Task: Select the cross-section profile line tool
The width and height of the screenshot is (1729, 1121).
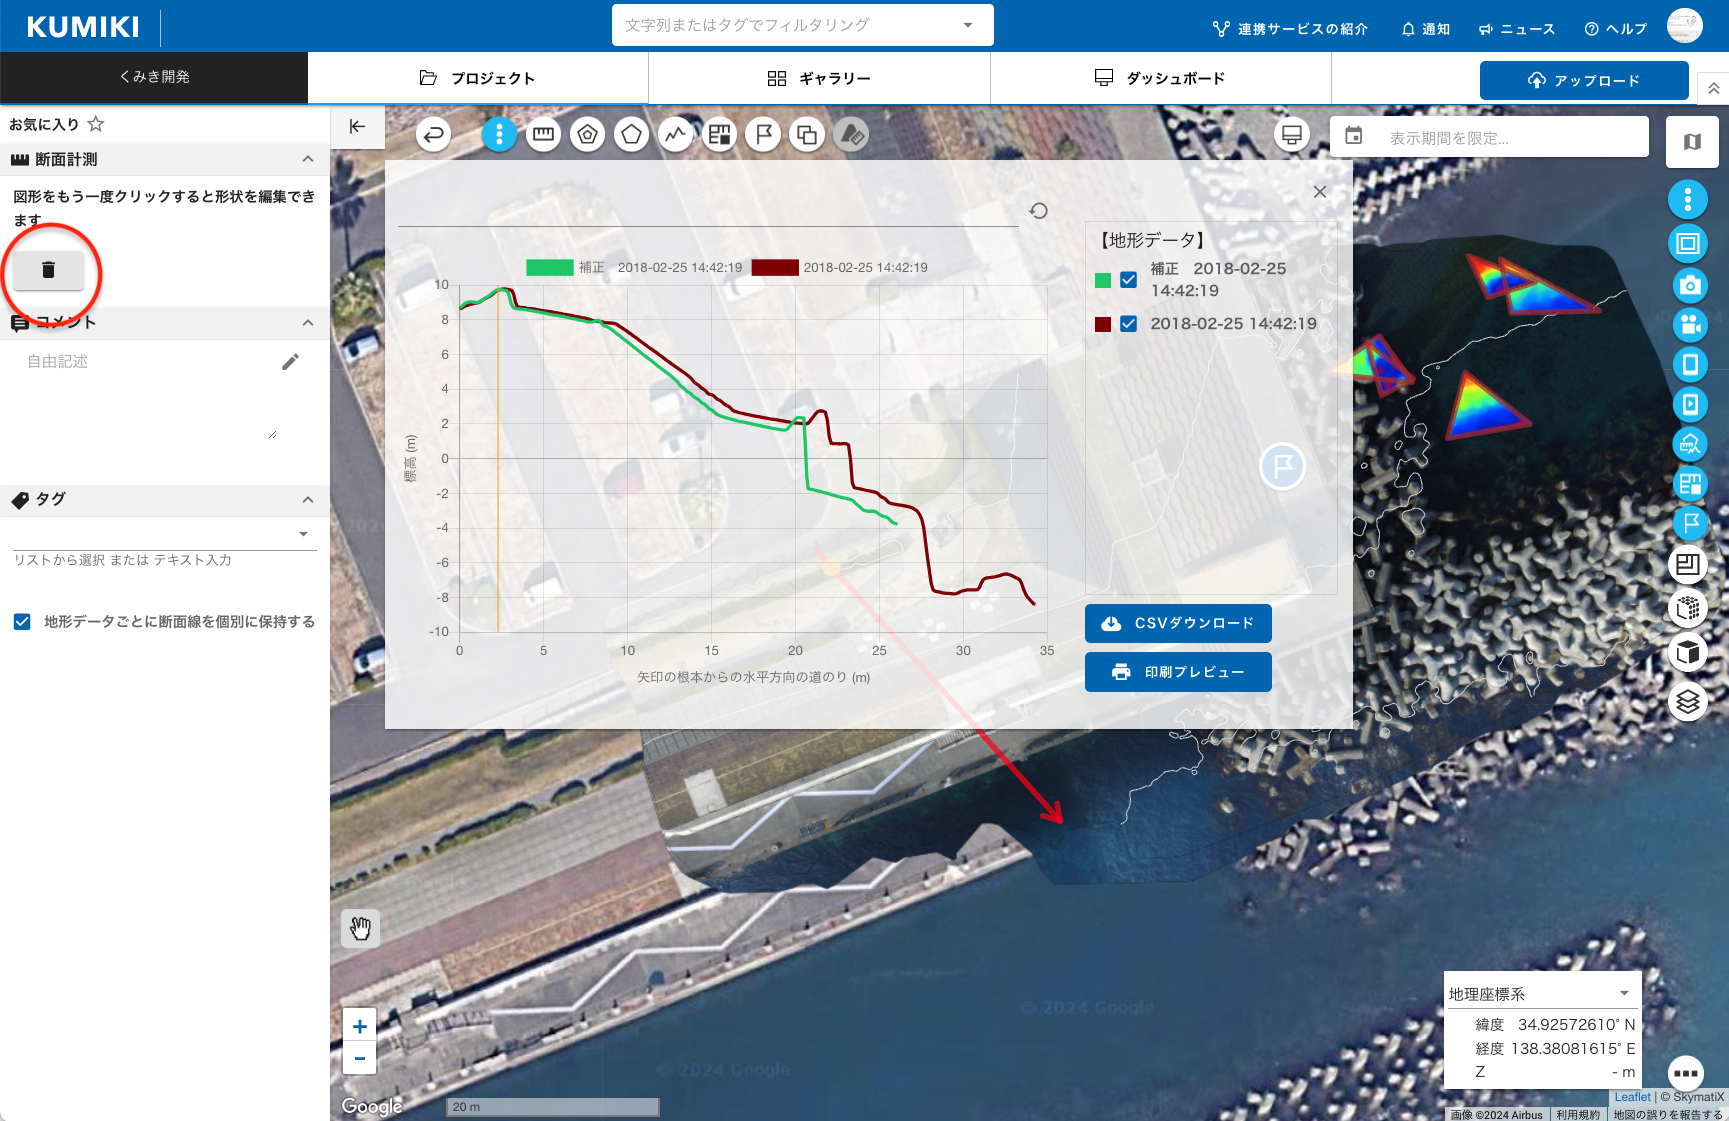Action: (676, 134)
